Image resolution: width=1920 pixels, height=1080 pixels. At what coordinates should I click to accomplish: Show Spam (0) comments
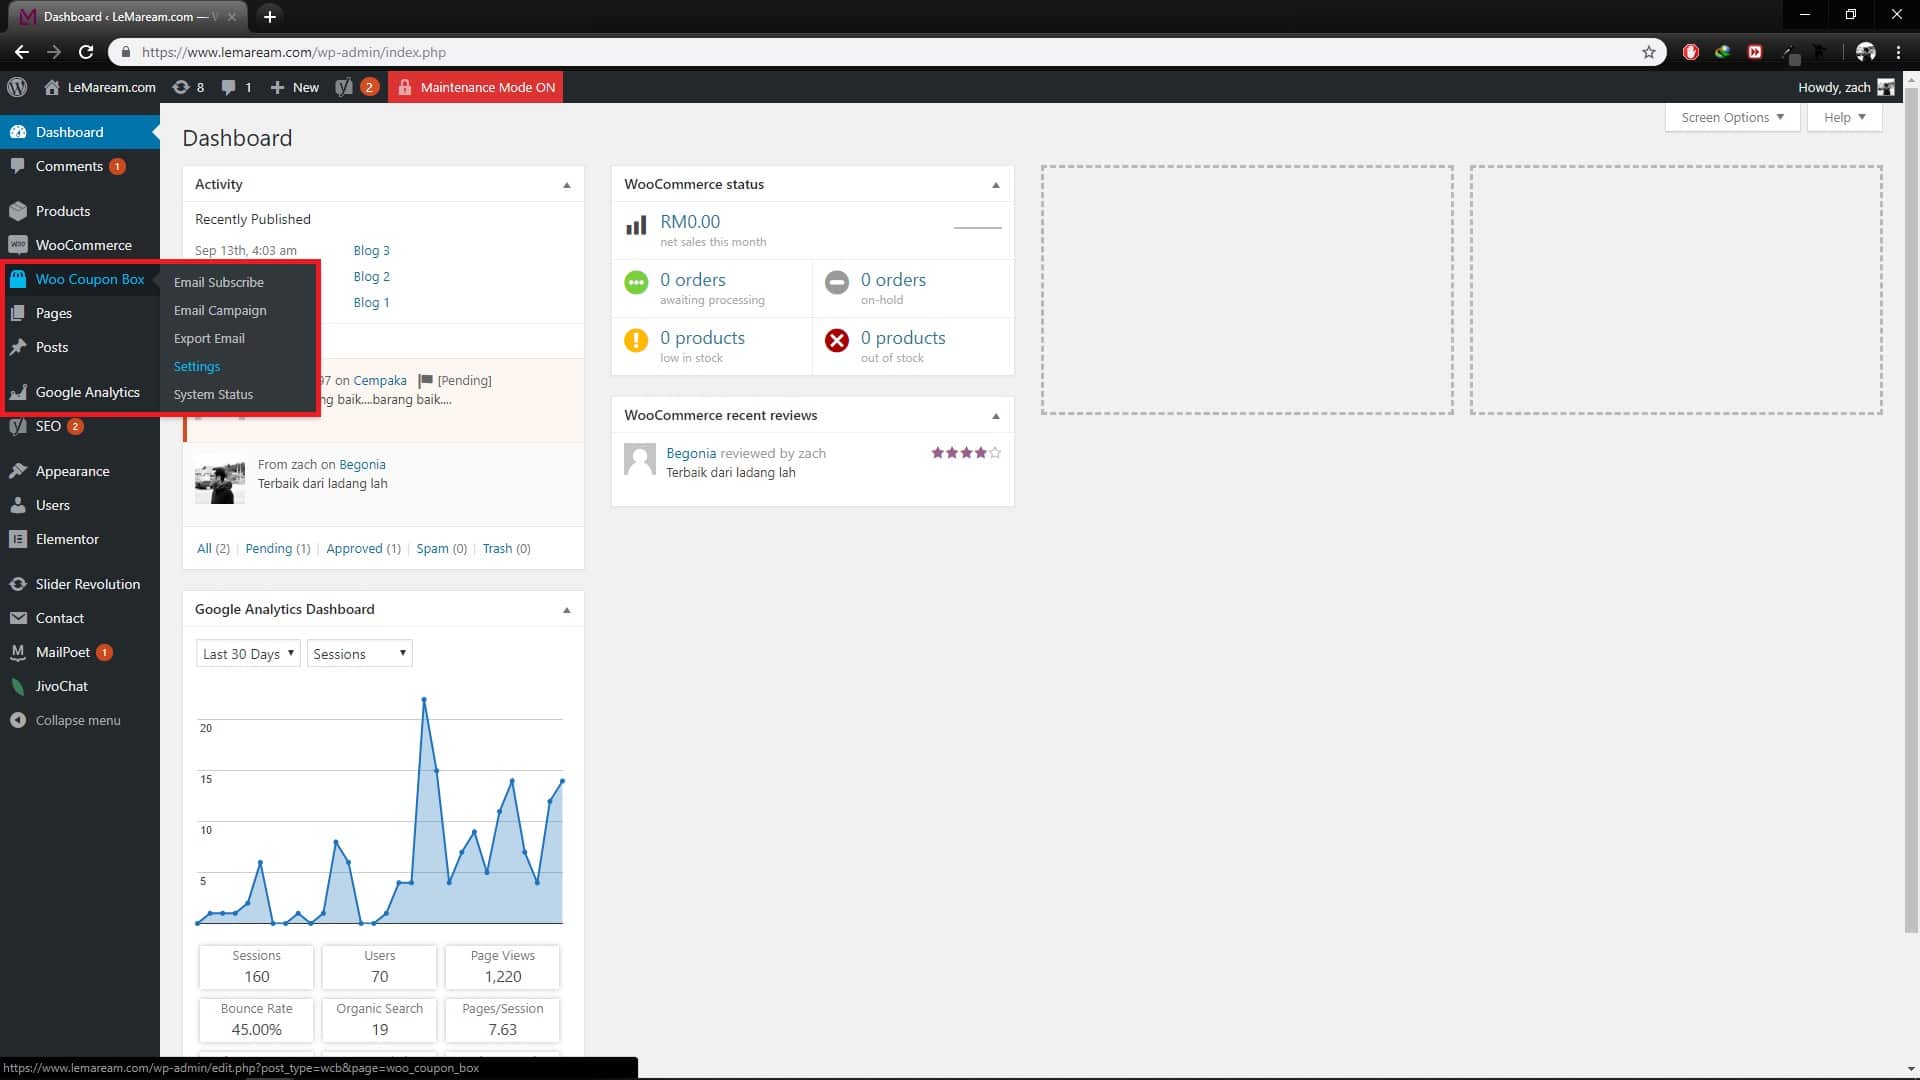441,548
